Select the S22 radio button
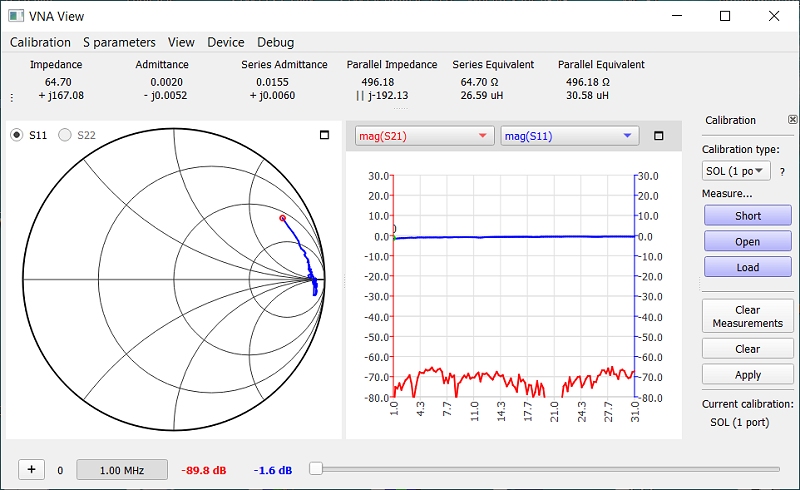800x490 pixels. [x=66, y=135]
